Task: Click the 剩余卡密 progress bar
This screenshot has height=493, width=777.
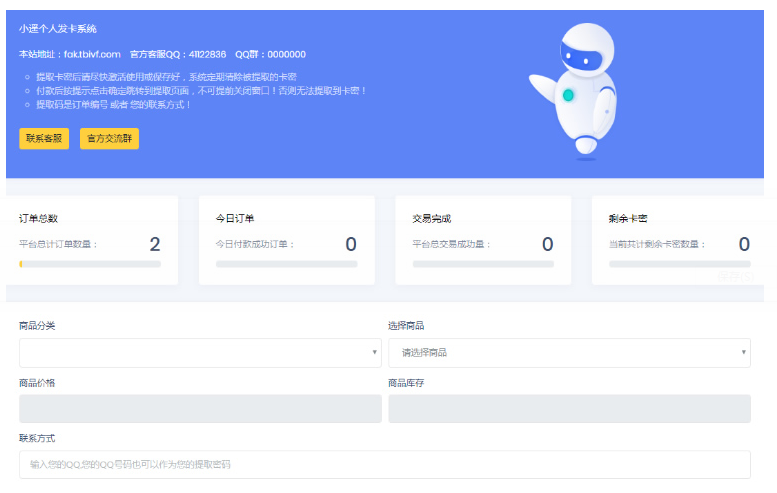Action: point(679,264)
